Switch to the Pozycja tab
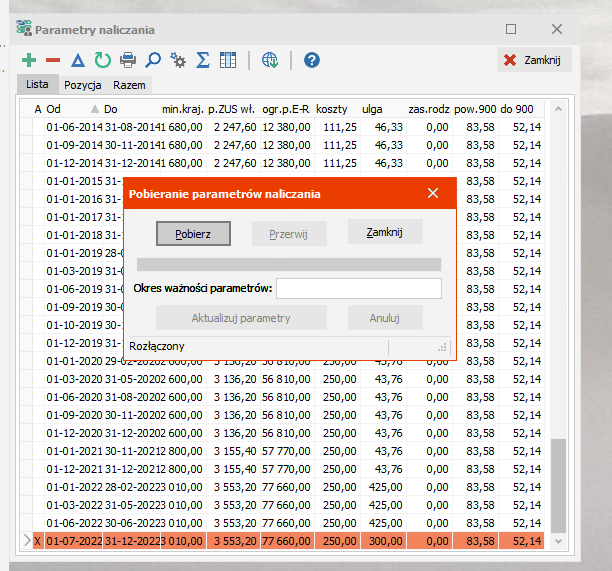612x571 pixels. [x=83, y=85]
